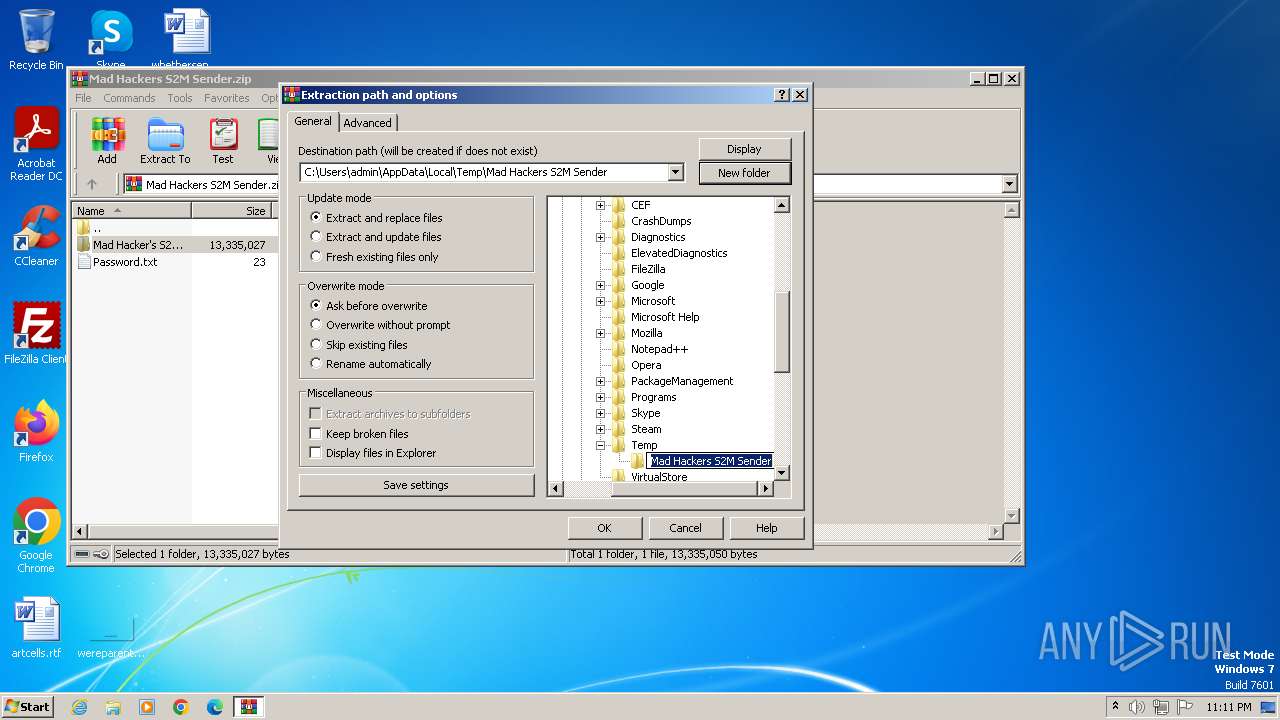
Task: Select Extract and replace files option
Action: 376,218
